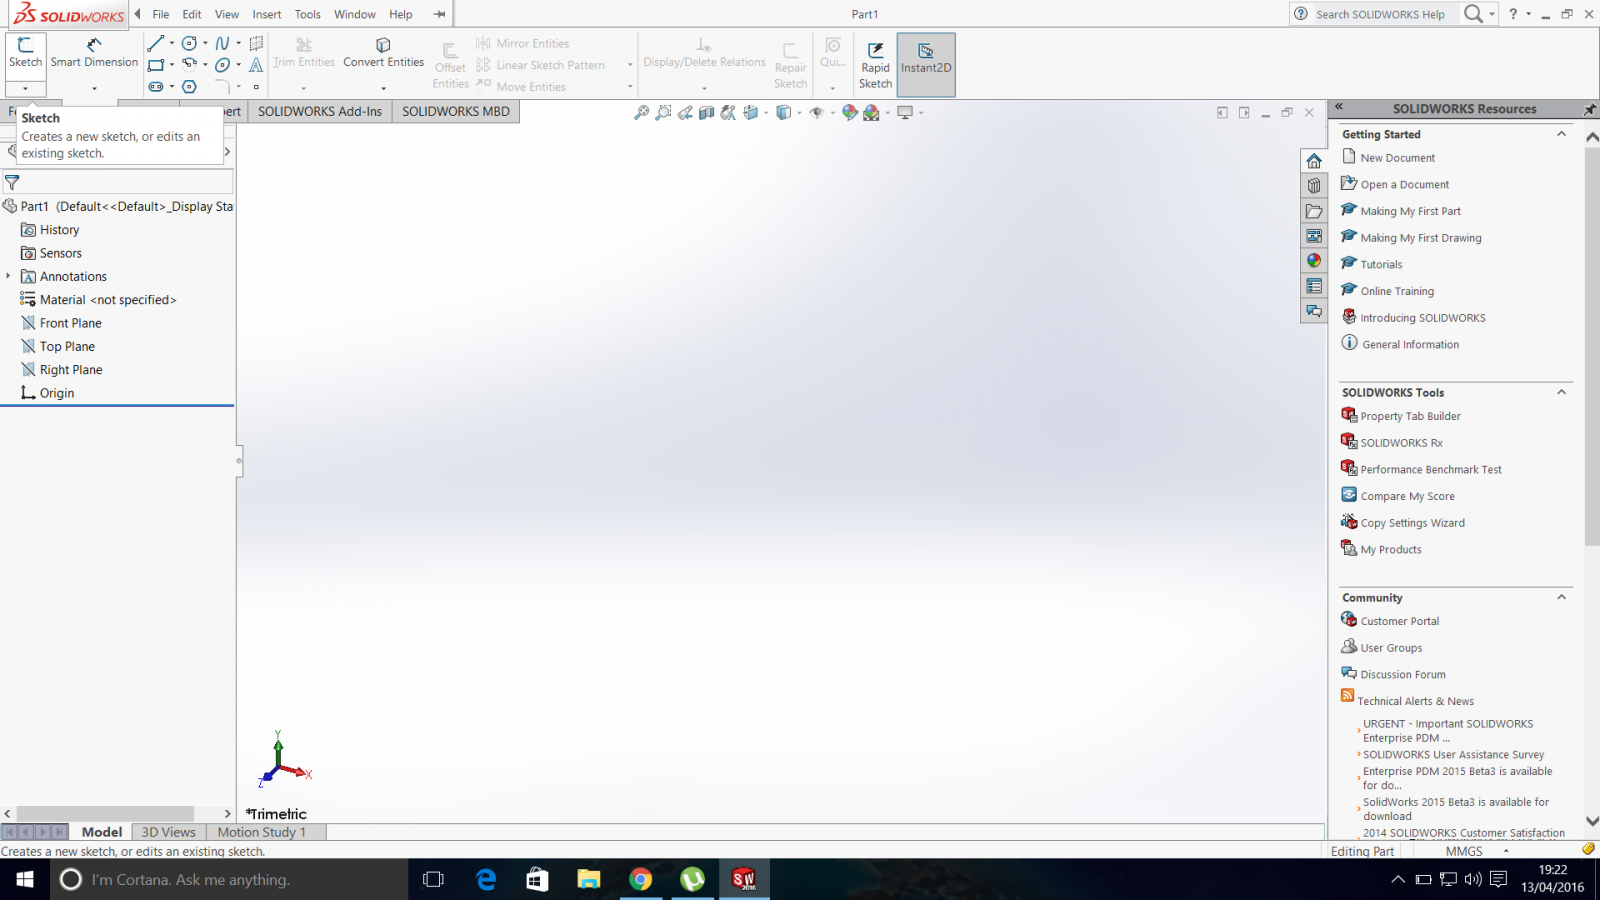This screenshot has height=900, width=1600.
Task: Click Cortana search box on taskbar
Action: click(229, 879)
